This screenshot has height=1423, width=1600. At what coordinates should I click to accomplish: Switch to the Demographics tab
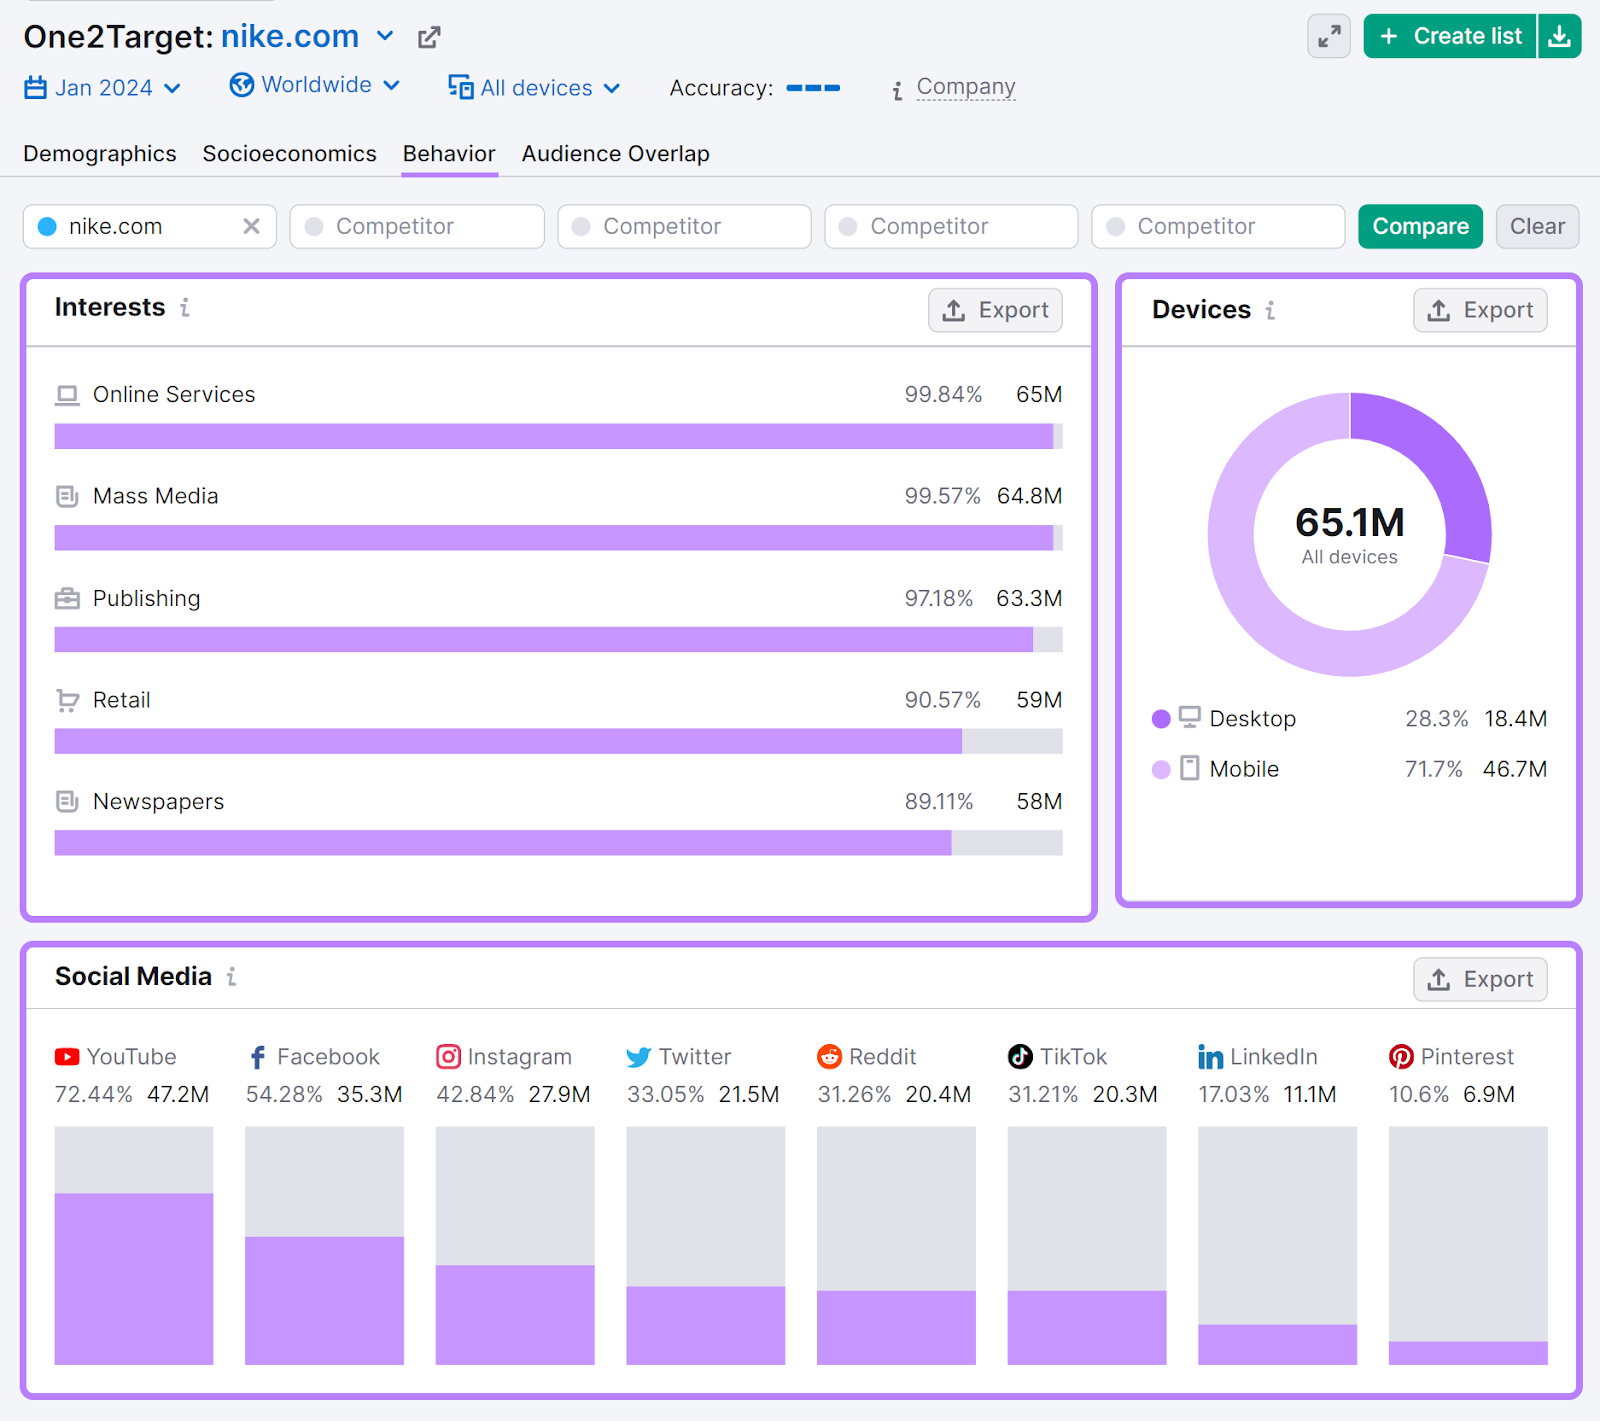pos(99,153)
